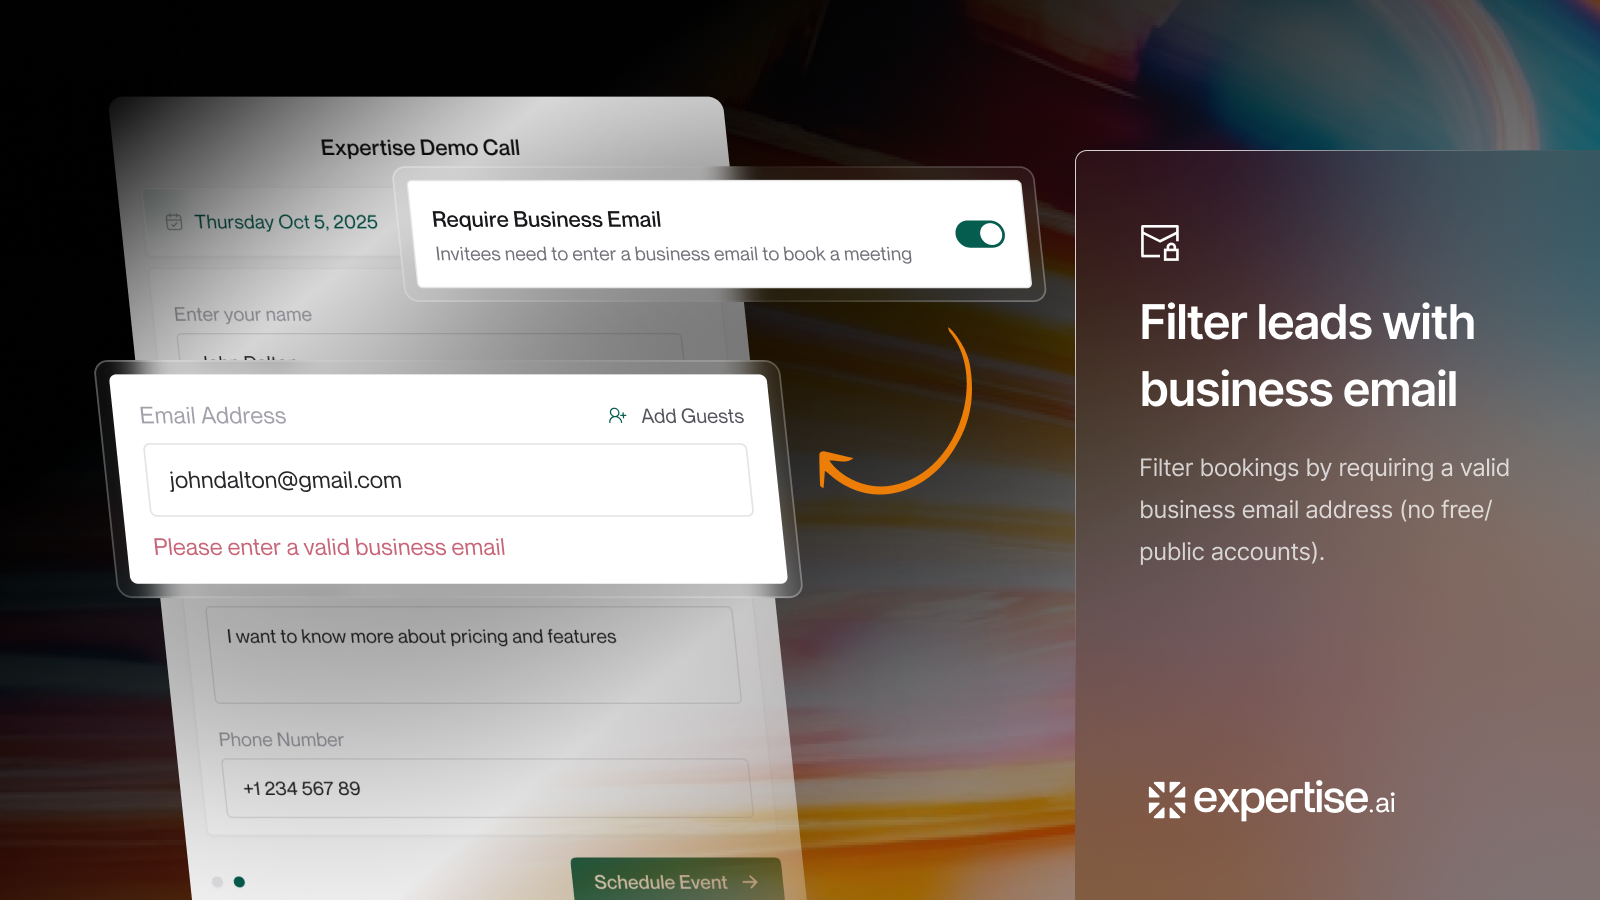The width and height of the screenshot is (1600, 900).
Task: Select the johndalton@gmail.com email field
Action: (450, 480)
